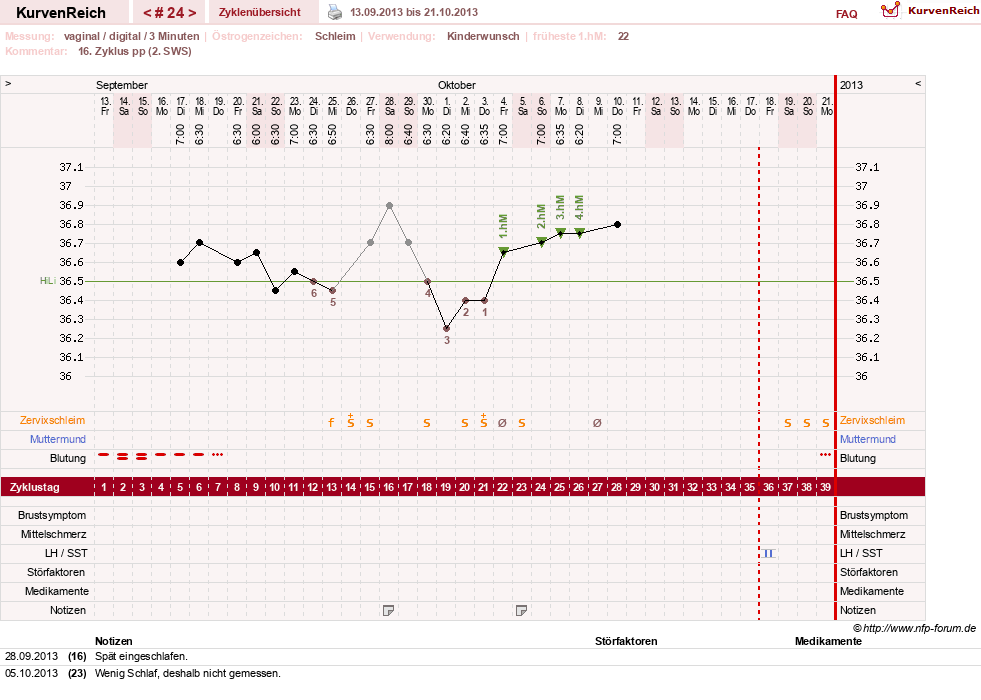Click the 8:00 measurement time on 28 September
Viewport: 981px width, 700px height.
(389, 134)
